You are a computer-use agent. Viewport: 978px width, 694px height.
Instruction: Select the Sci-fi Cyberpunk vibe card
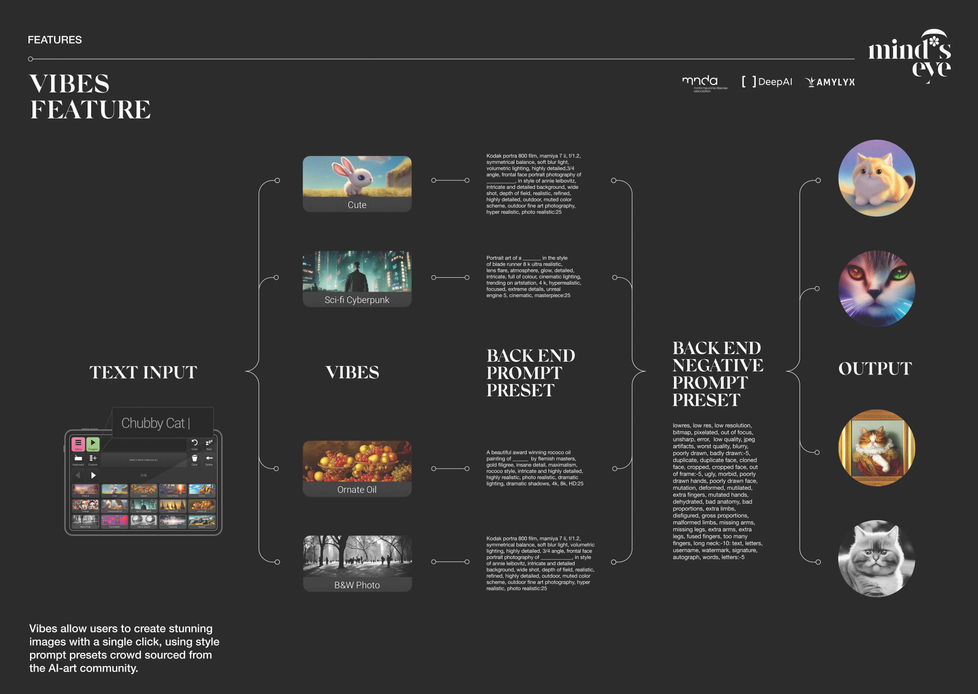[x=357, y=279]
